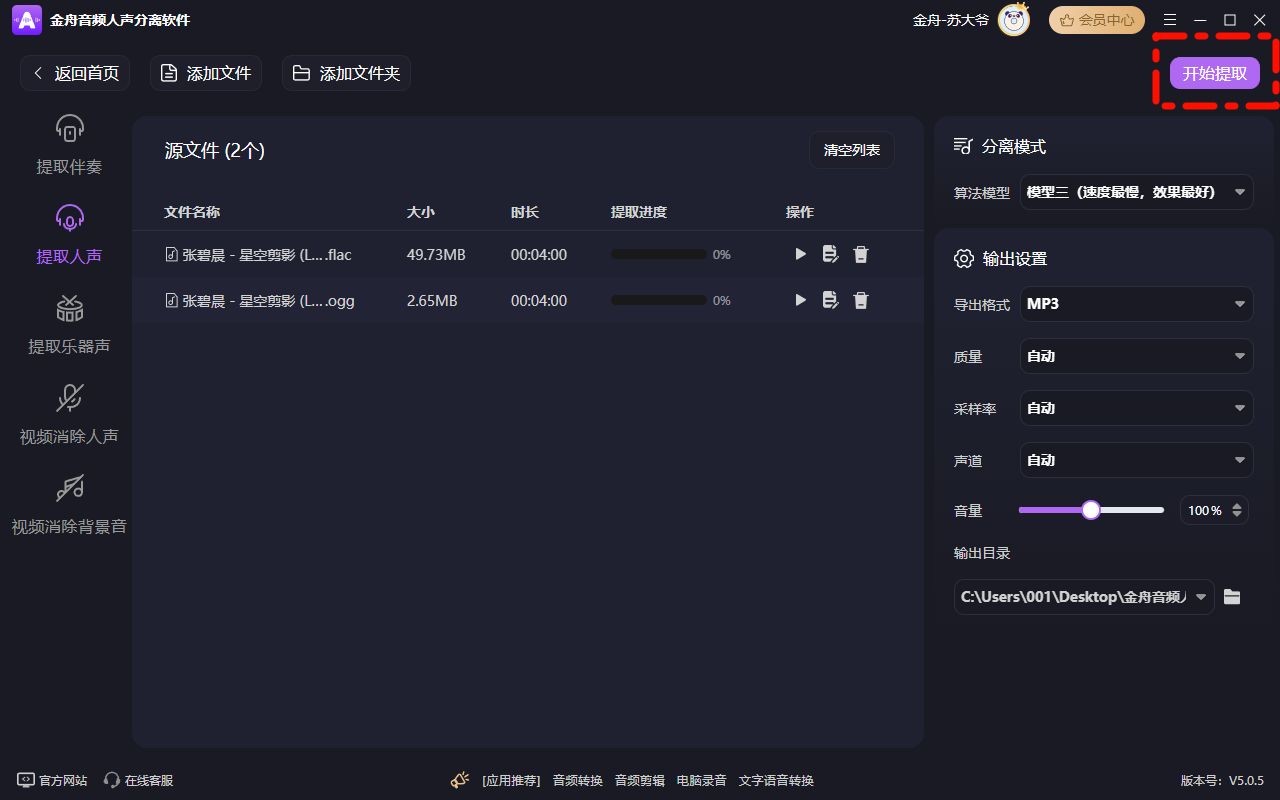Open the 音频转换 recommended app
The width and height of the screenshot is (1280, 800).
click(x=578, y=780)
